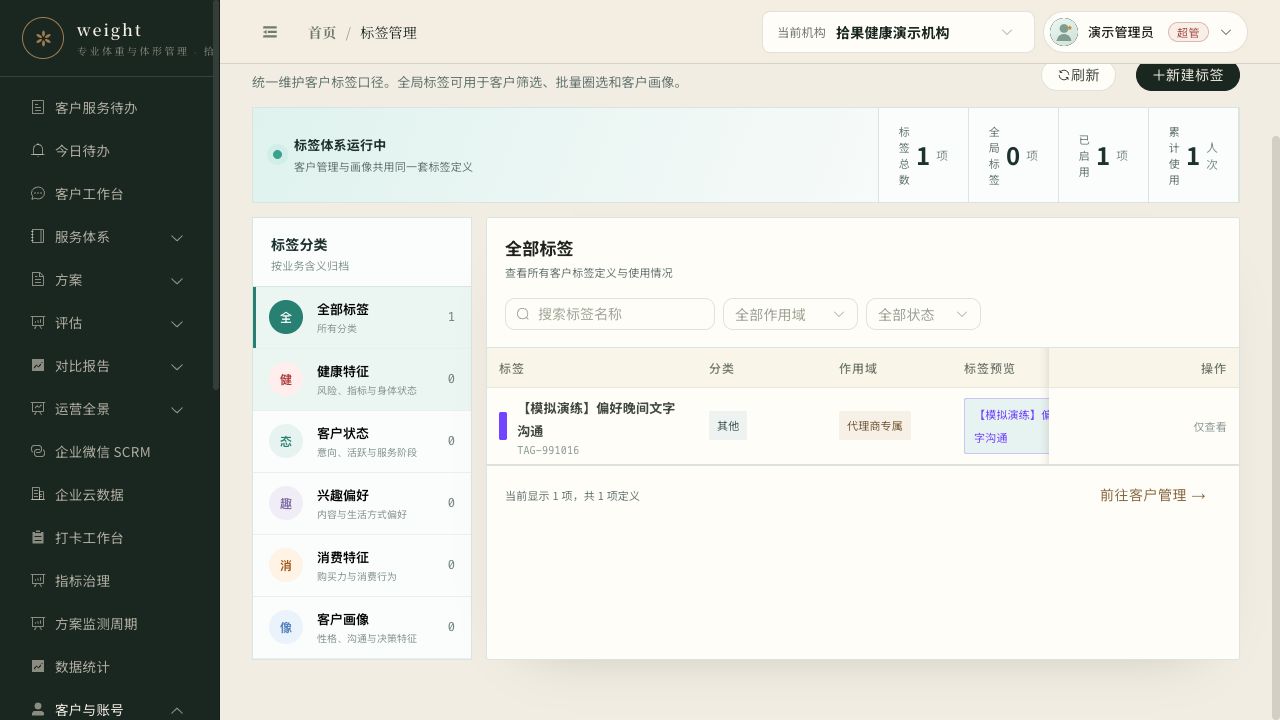
Task: Click the bell icon for 今日待办
Action: click(x=38, y=150)
